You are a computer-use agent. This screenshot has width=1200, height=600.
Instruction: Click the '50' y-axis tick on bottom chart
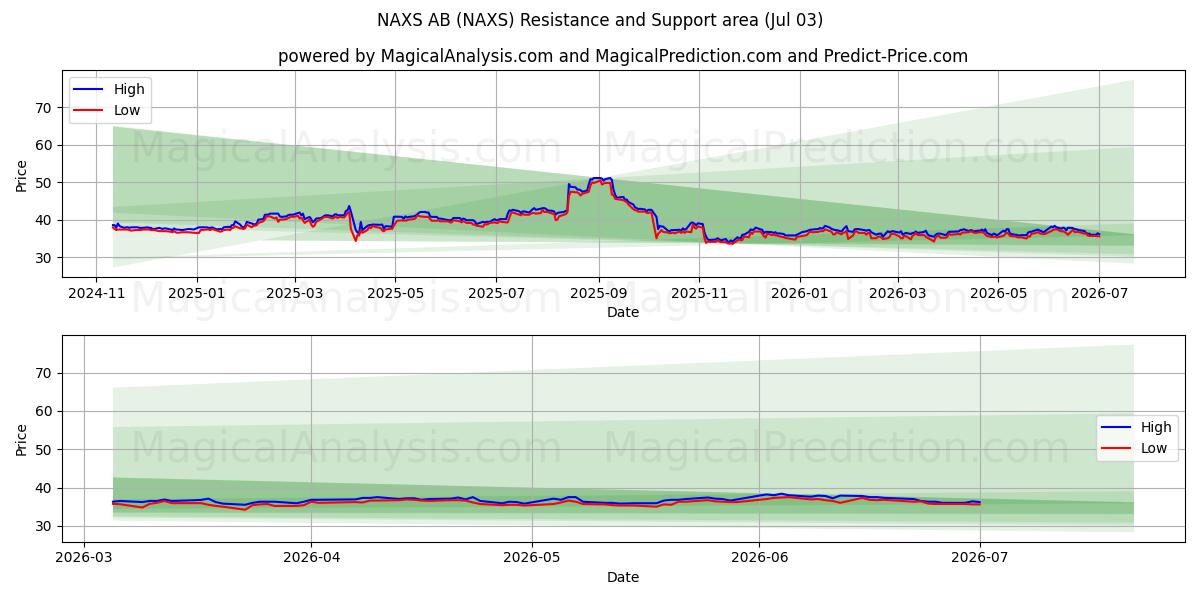44,450
